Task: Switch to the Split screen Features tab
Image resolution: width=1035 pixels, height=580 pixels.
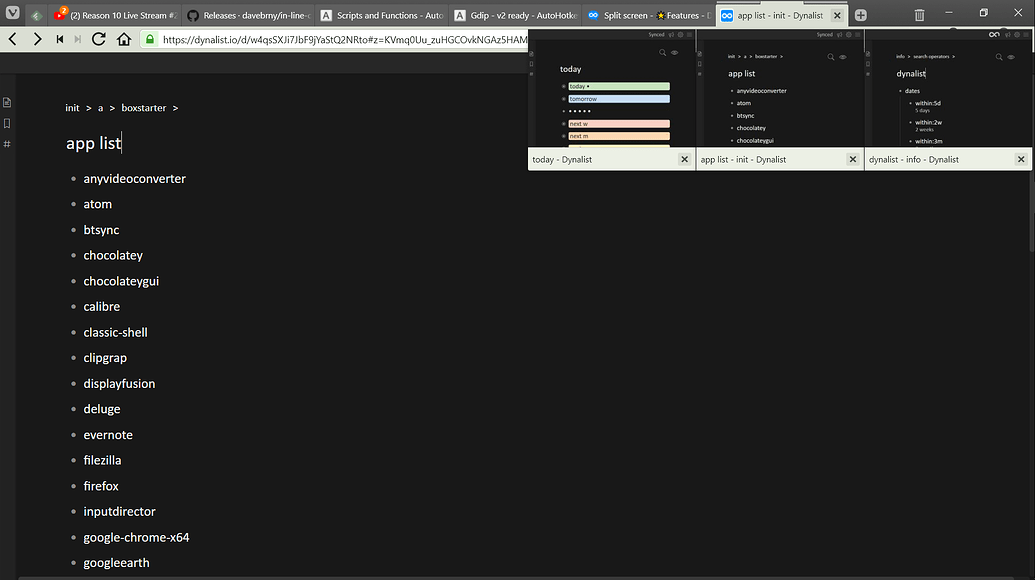Action: pos(649,15)
